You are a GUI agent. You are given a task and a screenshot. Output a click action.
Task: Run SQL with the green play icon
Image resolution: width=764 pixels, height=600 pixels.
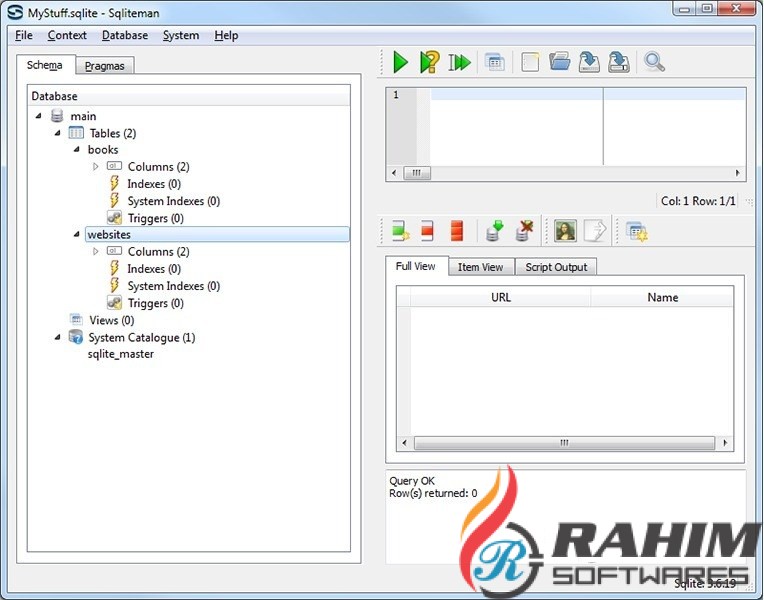point(400,62)
